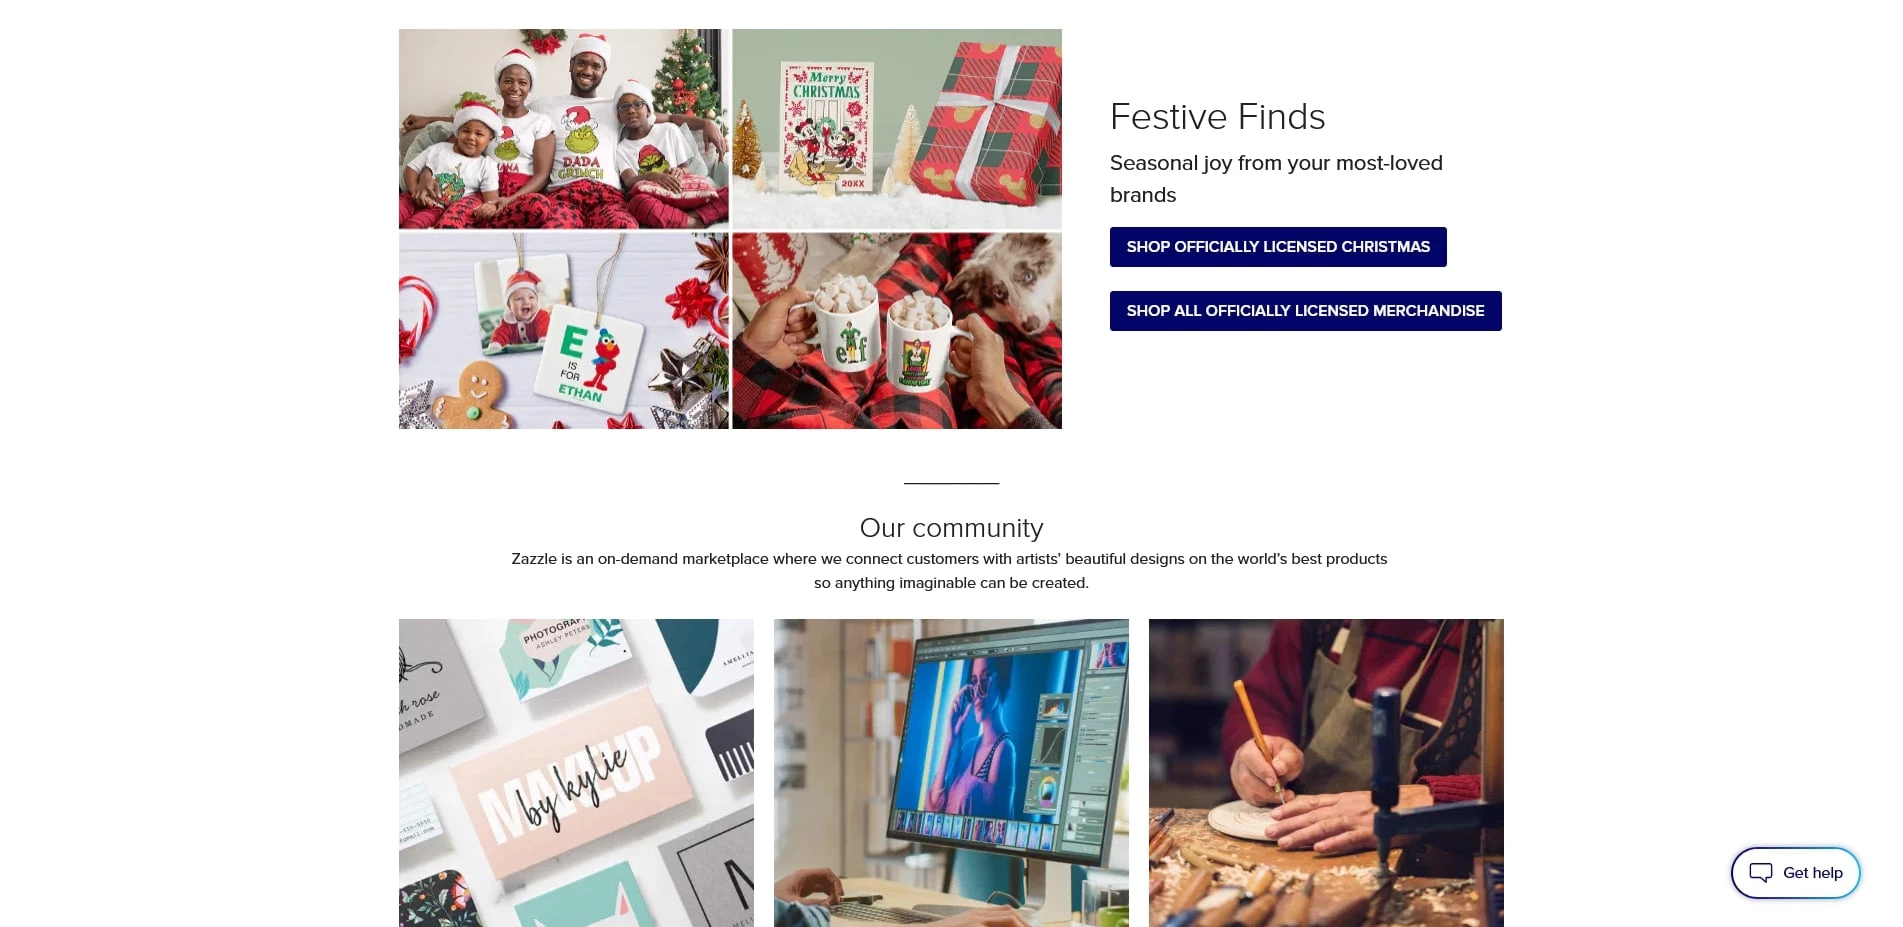This screenshot has width=1903, height=927.
Task: Open the Makeup by Kylie business cards image
Action: [x=576, y=773]
